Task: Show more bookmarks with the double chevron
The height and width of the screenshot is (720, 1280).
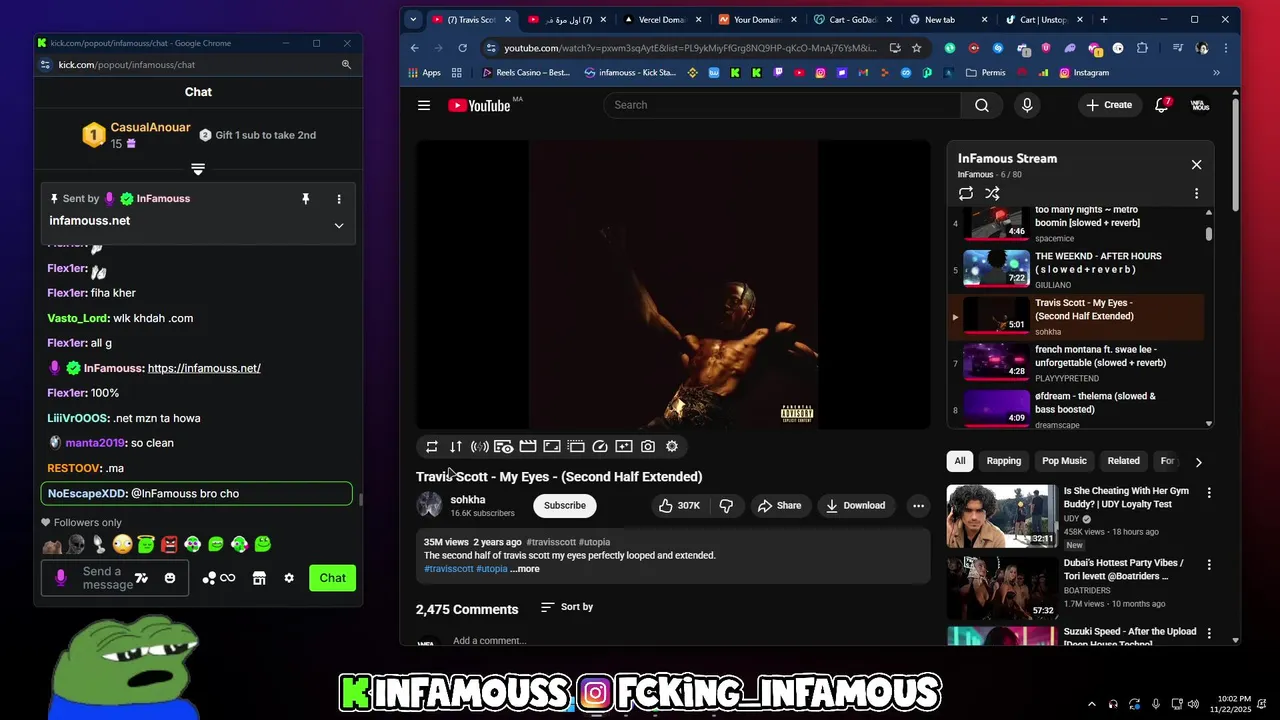Action: click(x=1216, y=73)
